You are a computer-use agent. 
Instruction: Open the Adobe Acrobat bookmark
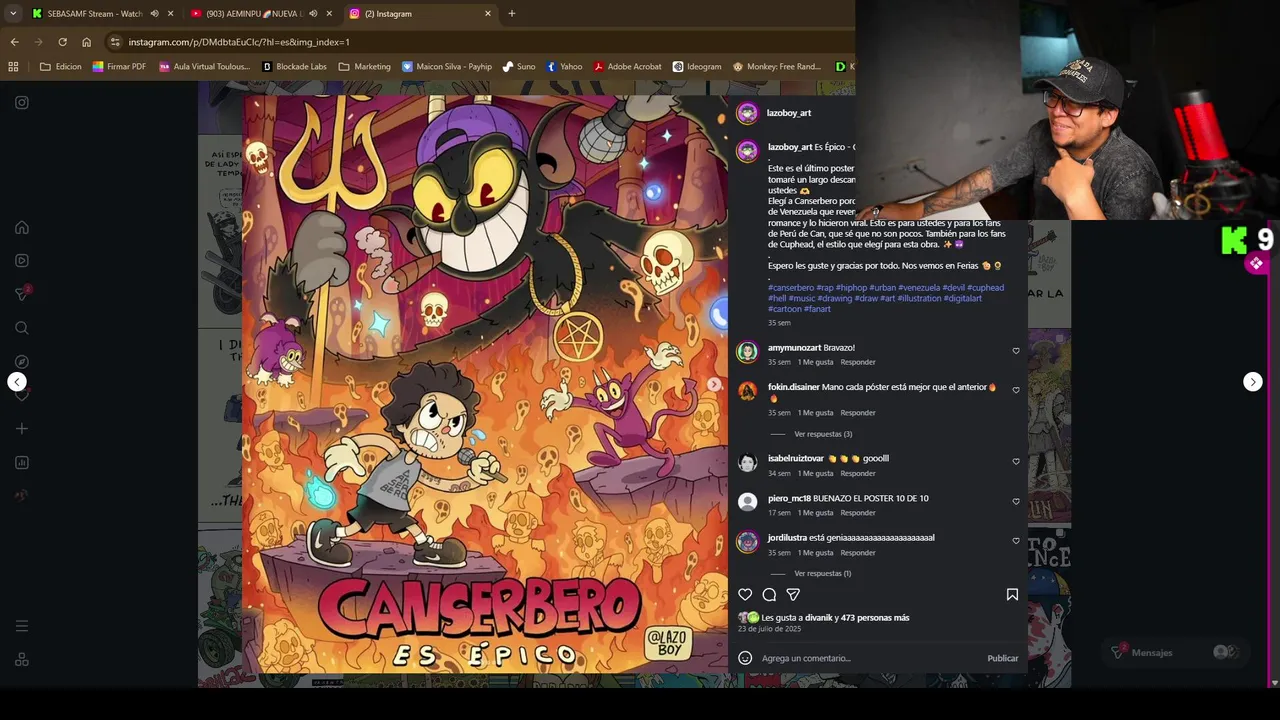pos(627,67)
